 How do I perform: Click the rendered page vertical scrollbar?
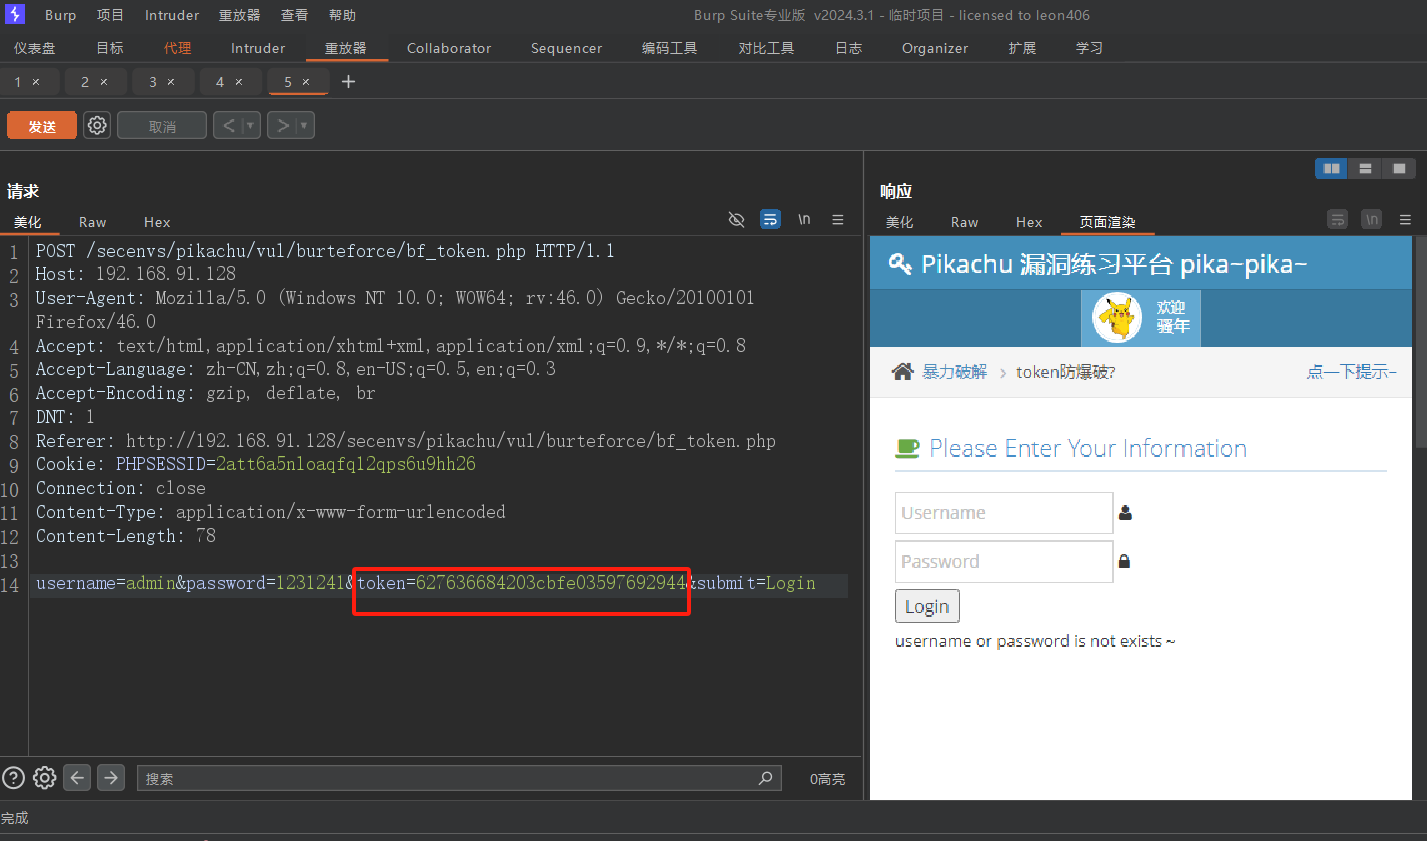coord(1420,342)
